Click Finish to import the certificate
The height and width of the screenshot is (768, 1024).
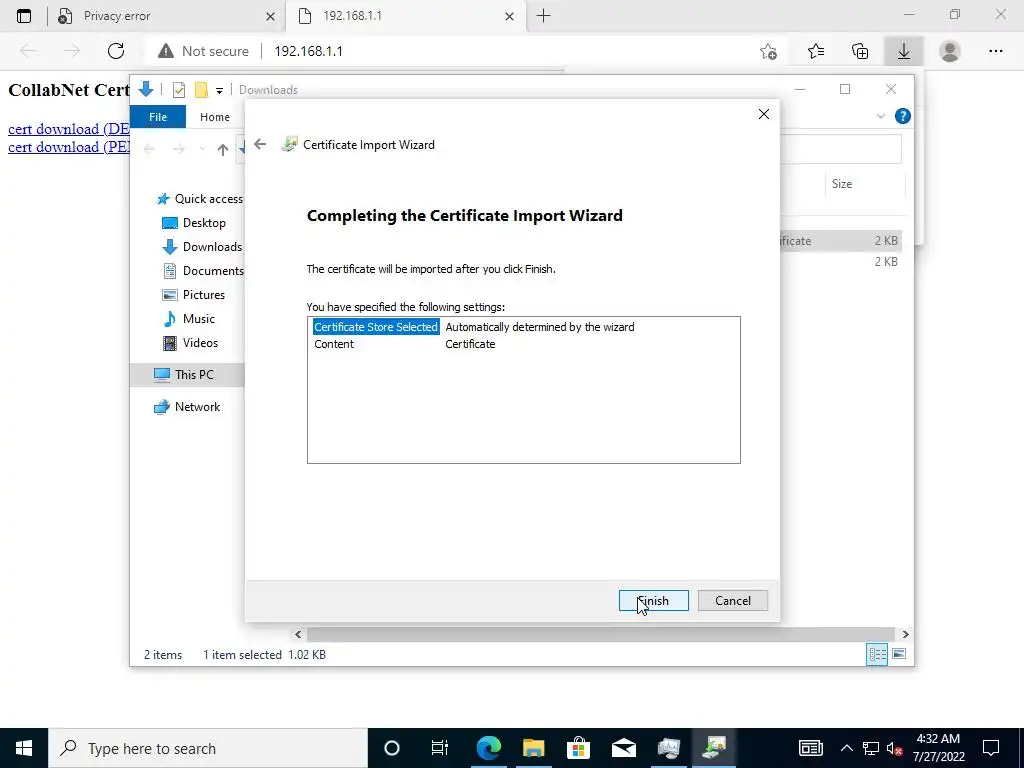[x=653, y=601]
